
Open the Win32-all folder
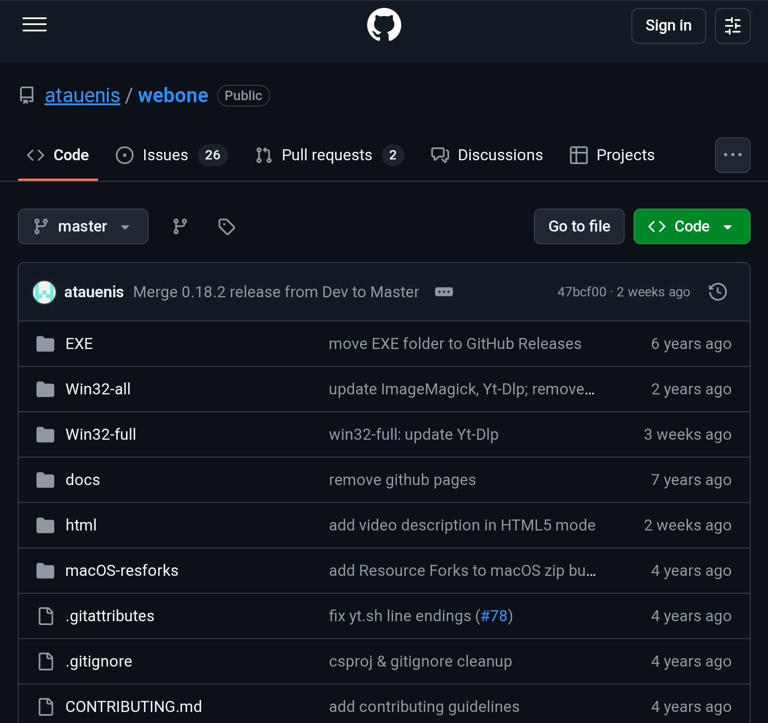click(x=98, y=389)
